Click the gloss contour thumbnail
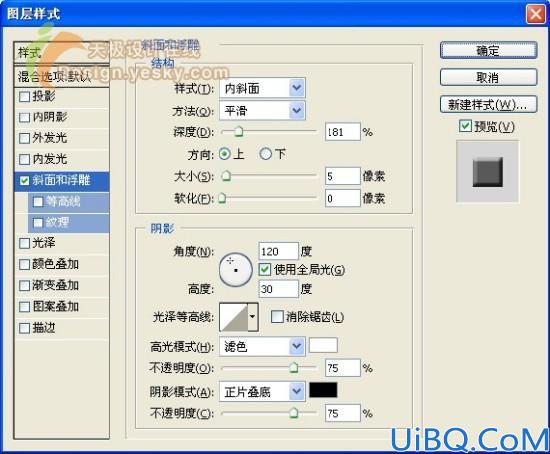The image size is (550, 454). coord(234,317)
